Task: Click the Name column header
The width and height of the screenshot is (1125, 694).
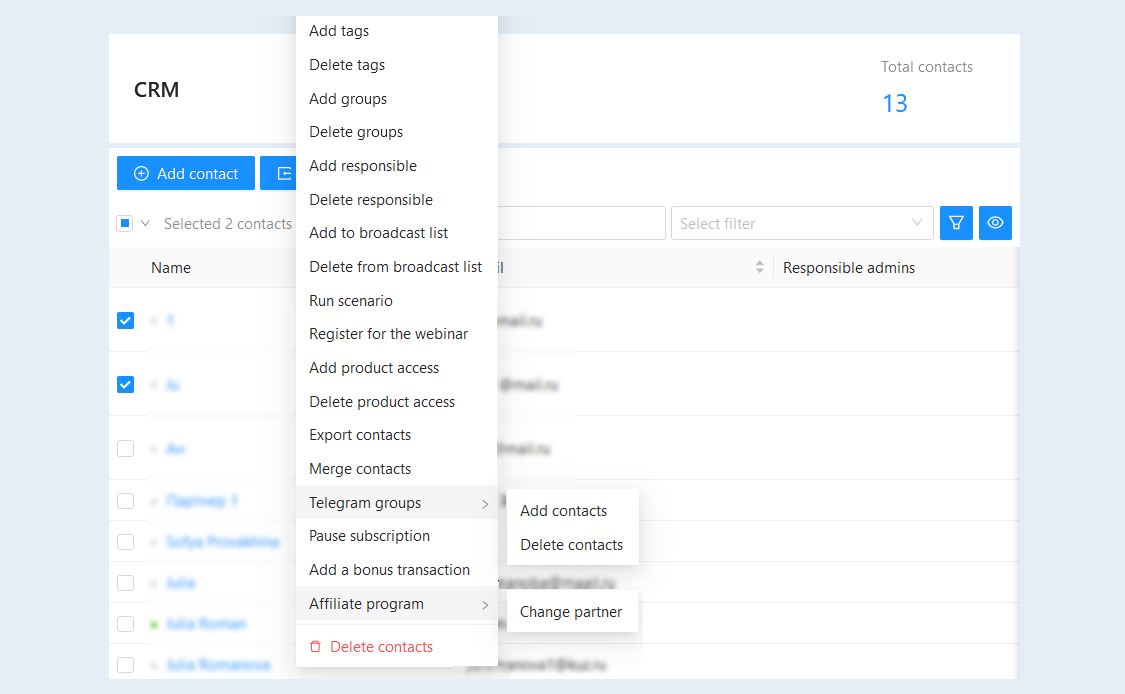Action: tap(171, 268)
